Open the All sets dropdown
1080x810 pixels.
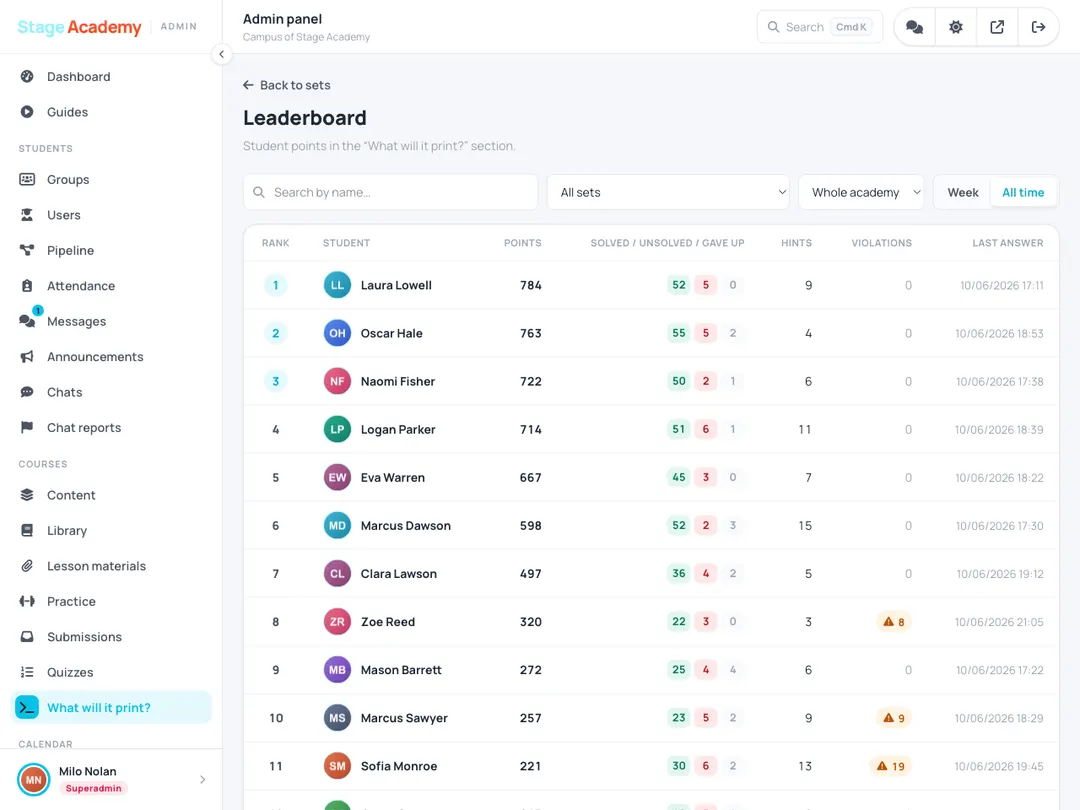pyautogui.click(x=668, y=192)
